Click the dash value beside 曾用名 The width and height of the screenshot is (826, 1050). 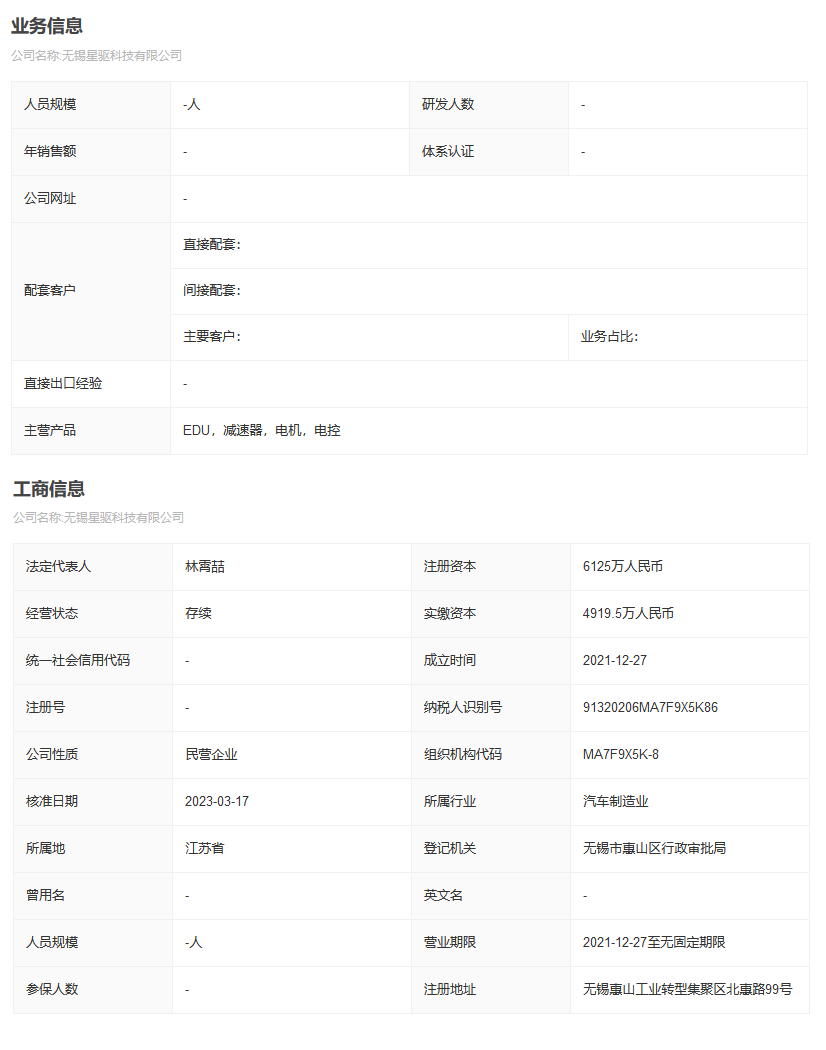188,896
